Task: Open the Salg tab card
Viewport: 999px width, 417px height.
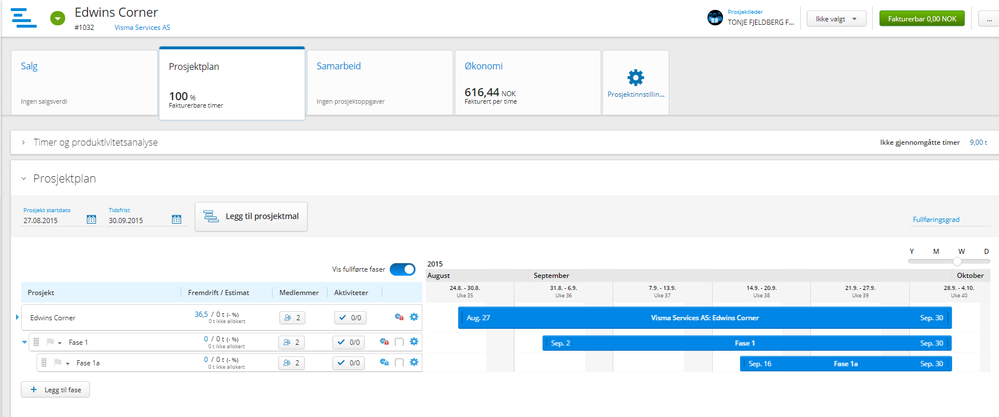Action: coord(84,83)
